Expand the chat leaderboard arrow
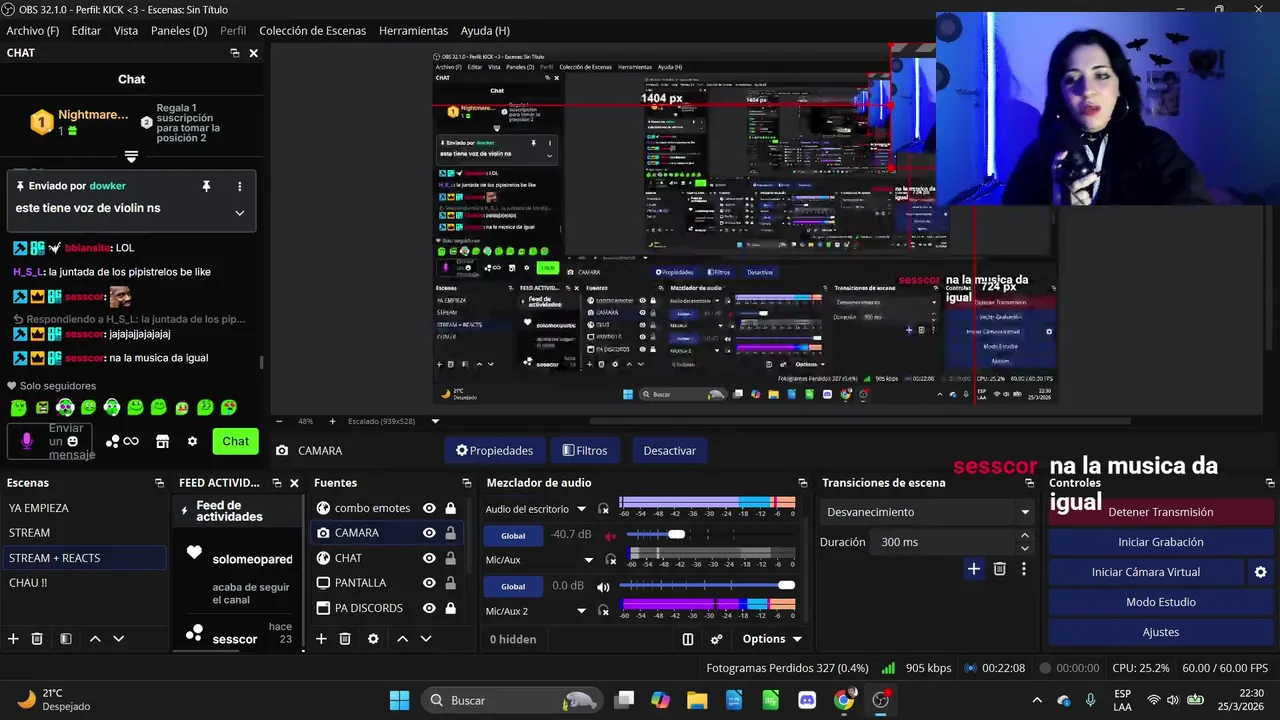Image resolution: width=1280 pixels, height=720 pixels. tap(131, 156)
